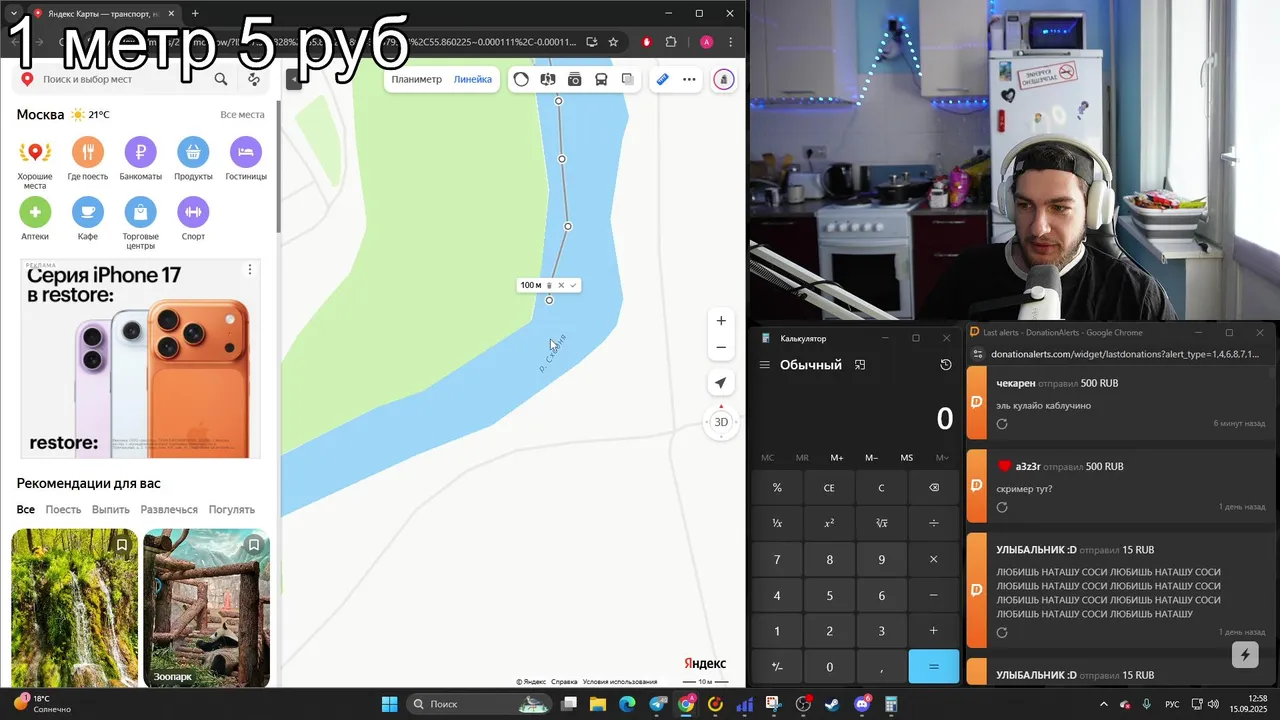This screenshot has height=720, width=1280.
Task: Open the ad options three-dot menu
Action: (250, 270)
